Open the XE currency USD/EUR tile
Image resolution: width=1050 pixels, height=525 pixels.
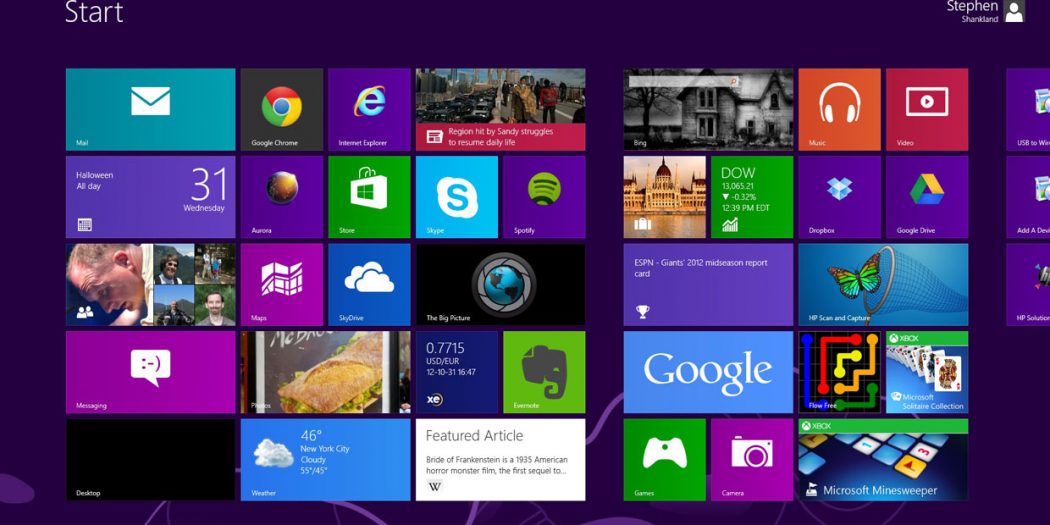point(457,372)
